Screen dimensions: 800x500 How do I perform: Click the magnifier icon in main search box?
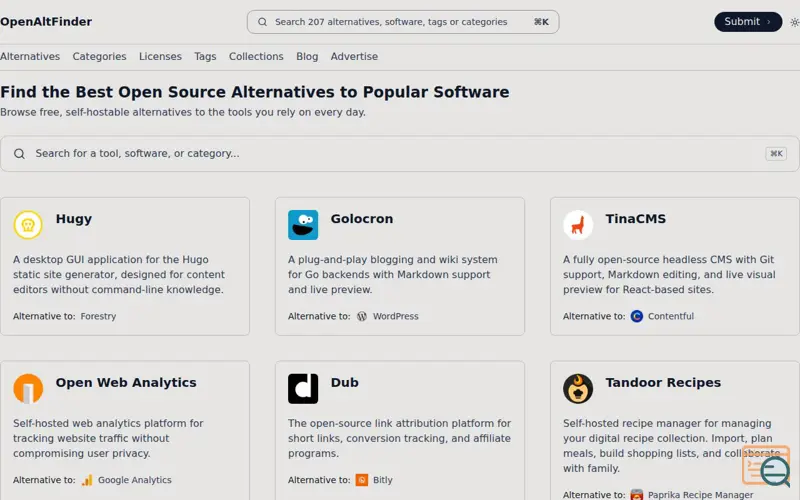click(19, 154)
